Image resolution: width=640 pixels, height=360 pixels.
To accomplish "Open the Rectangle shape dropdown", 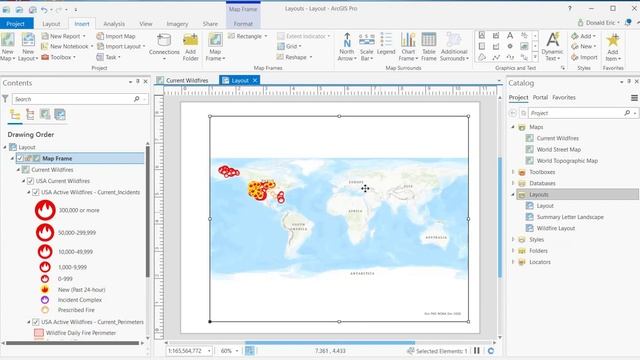I will point(266,36).
